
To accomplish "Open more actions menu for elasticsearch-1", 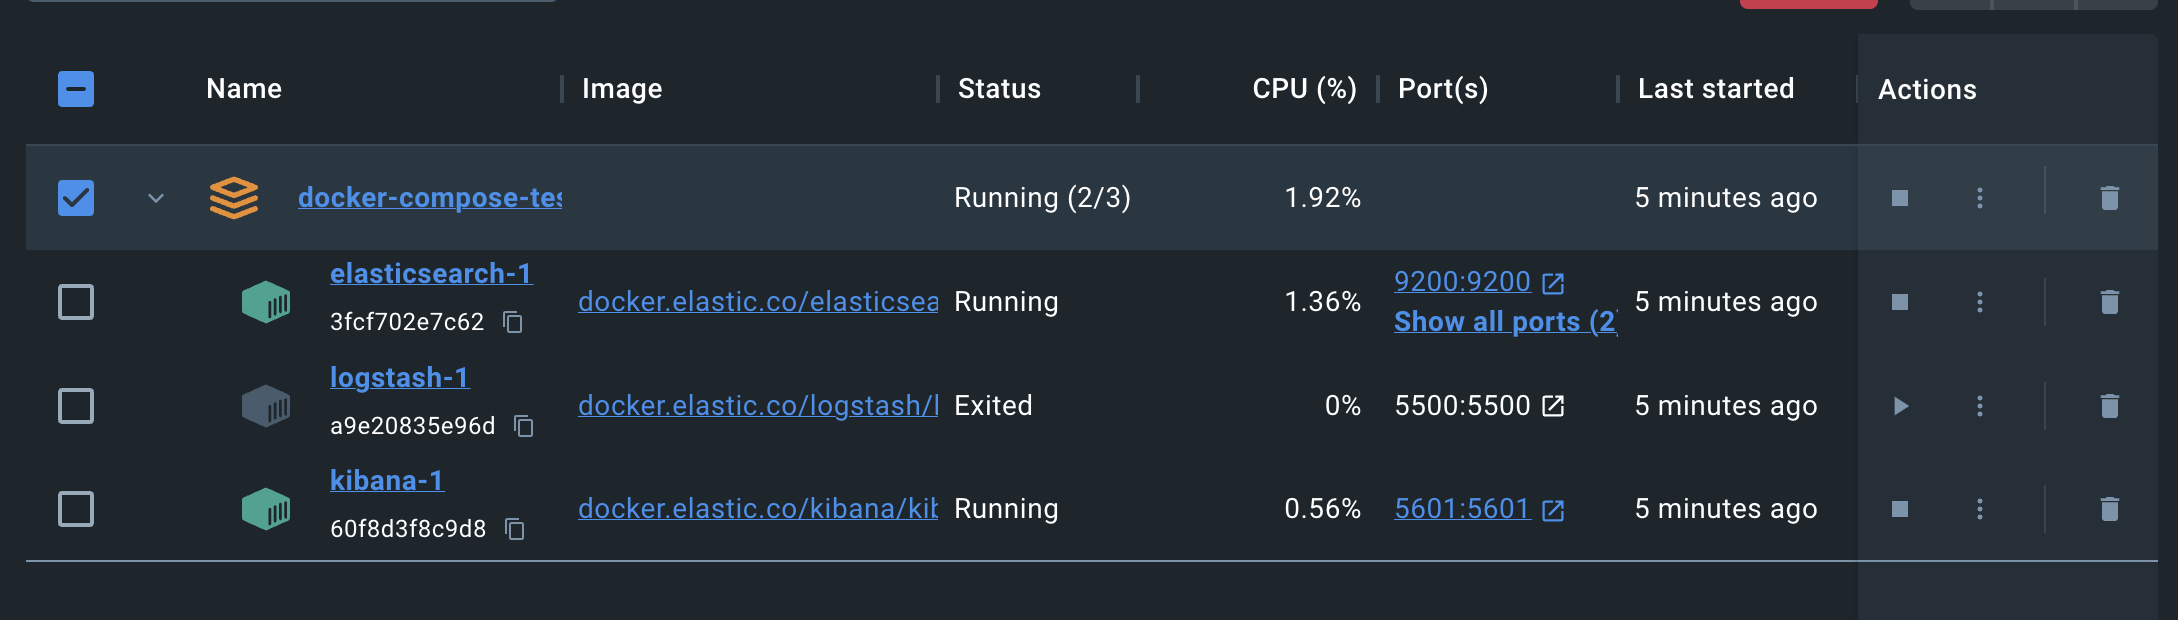I will (1979, 302).
